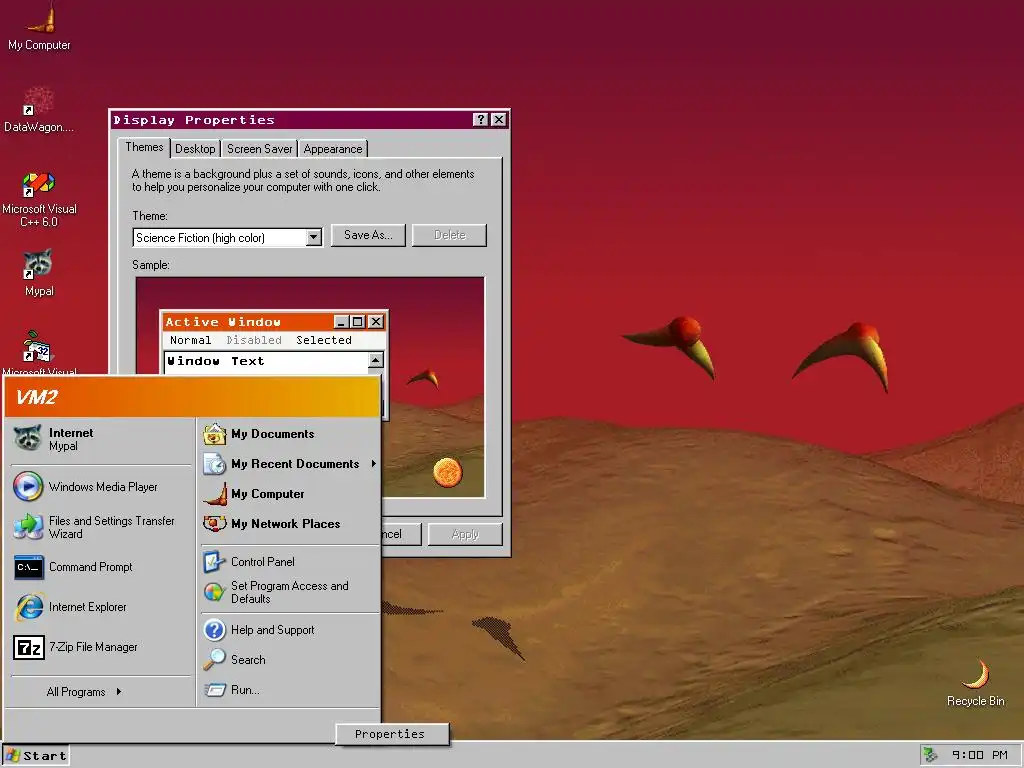This screenshot has height=768, width=1024.
Task: Click the Apply button
Action: (x=465, y=534)
